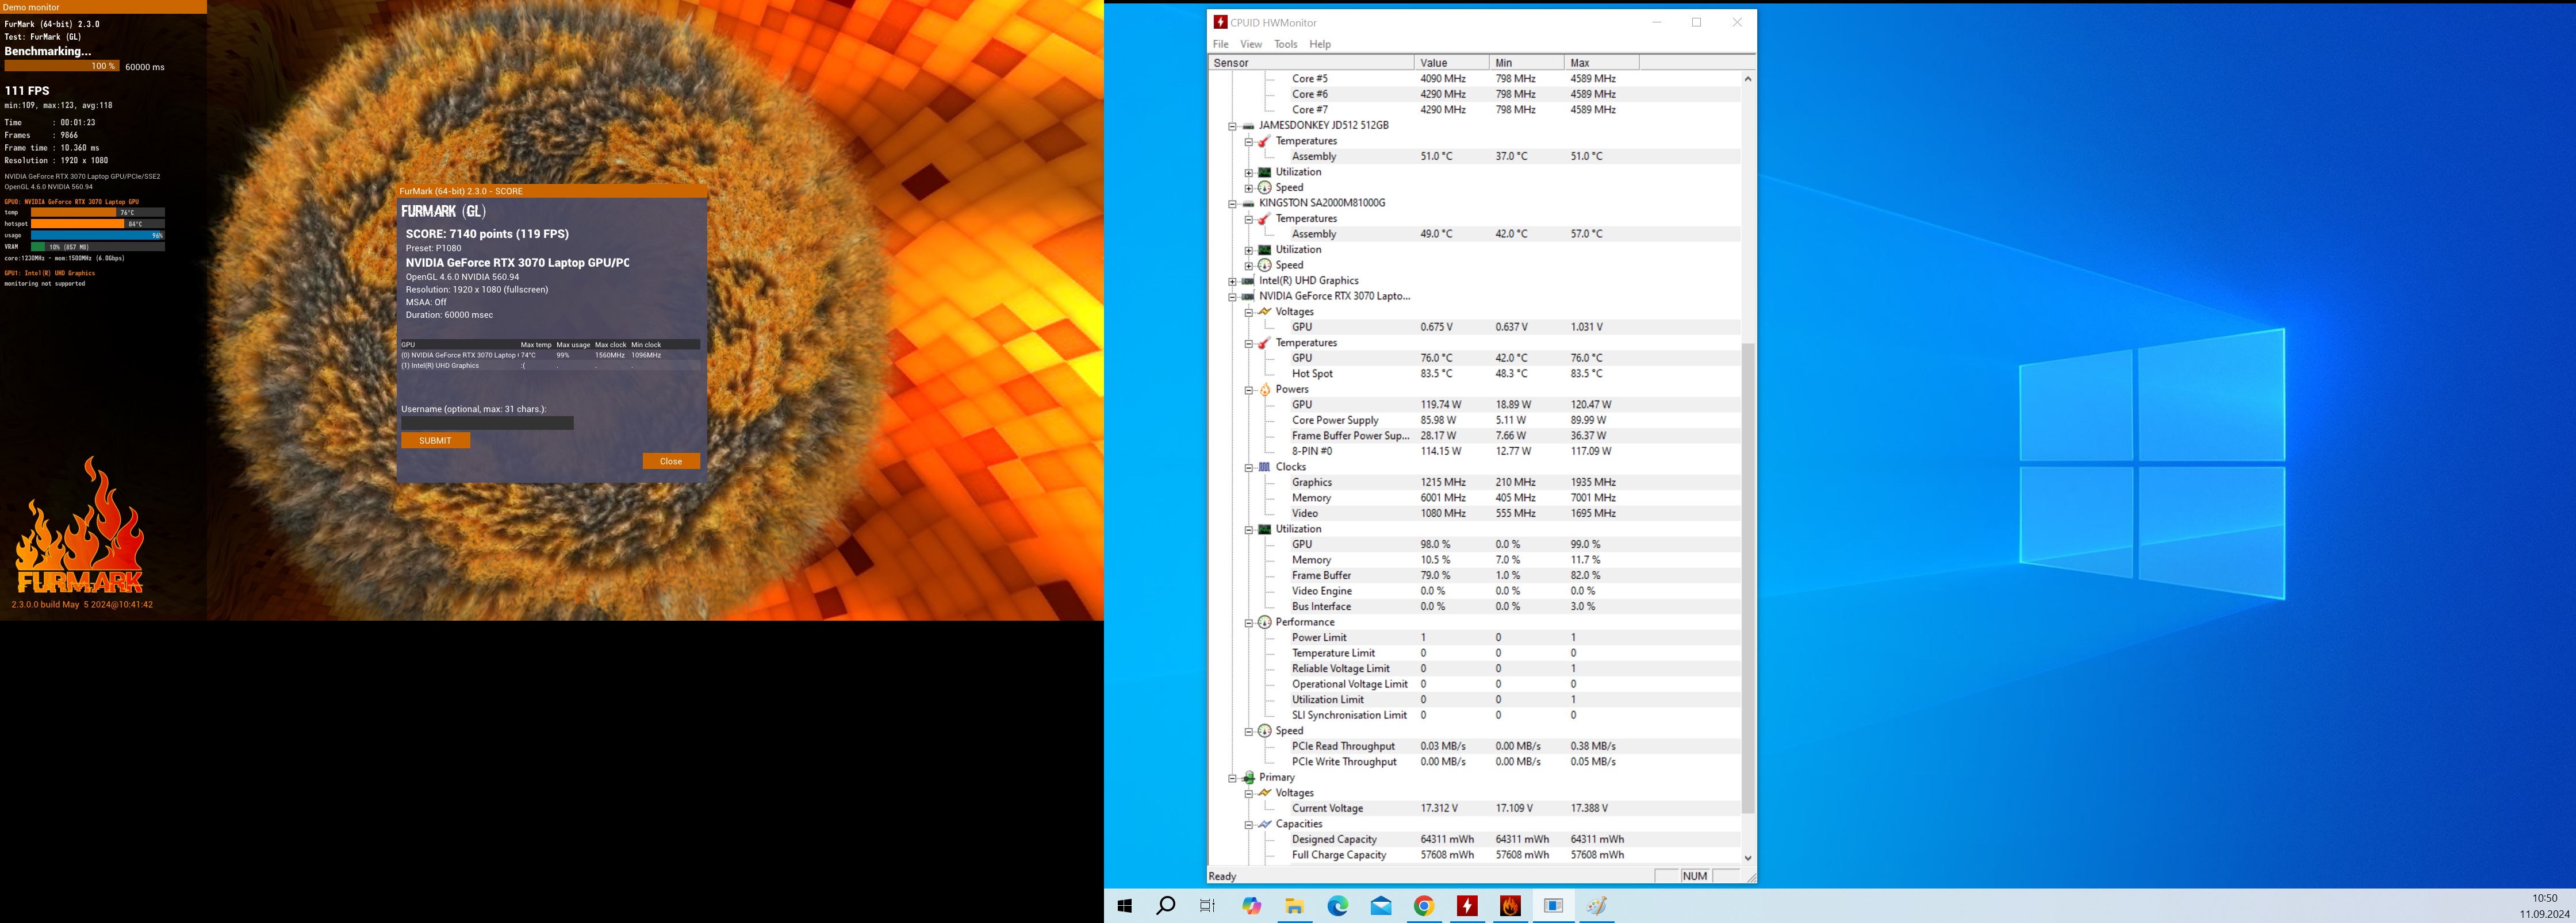
Task: Collapse the JAMESDONKEY JD512 512GB node
Action: pyautogui.click(x=1233, y=126)
